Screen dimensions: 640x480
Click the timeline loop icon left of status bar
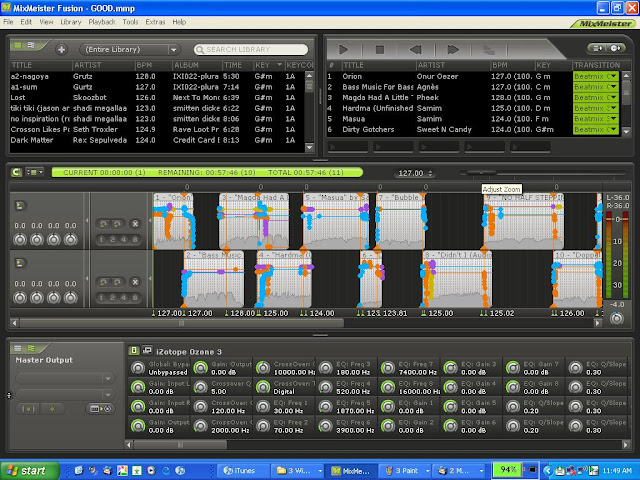[16, 172]
